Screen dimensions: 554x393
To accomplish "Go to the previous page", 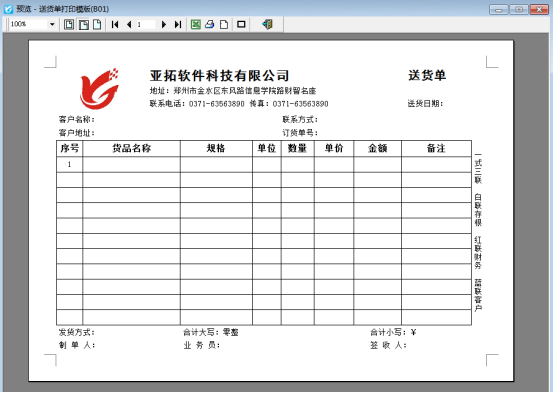I will (129, 24).
